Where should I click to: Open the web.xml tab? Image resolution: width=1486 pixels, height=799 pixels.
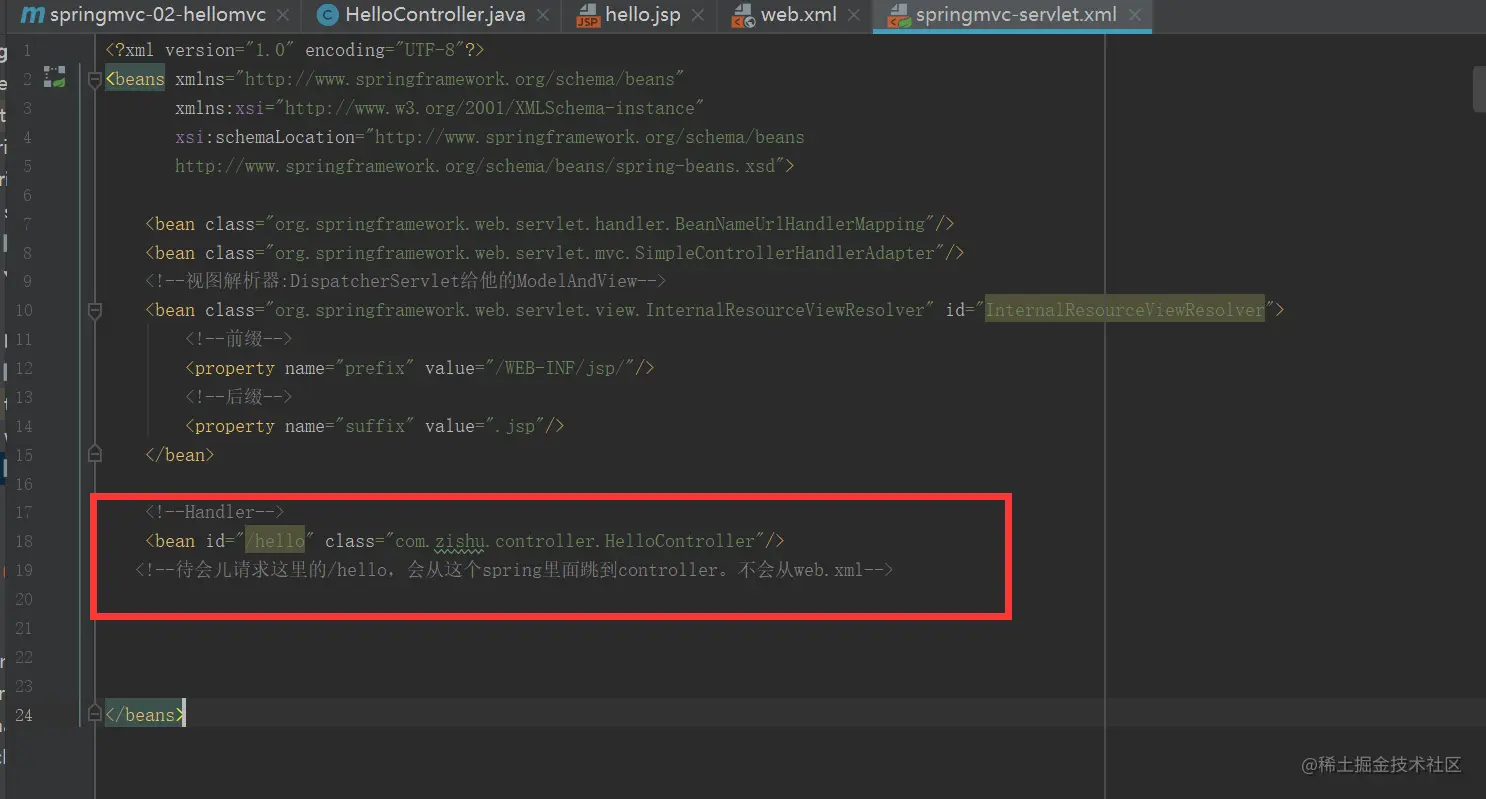797,16
